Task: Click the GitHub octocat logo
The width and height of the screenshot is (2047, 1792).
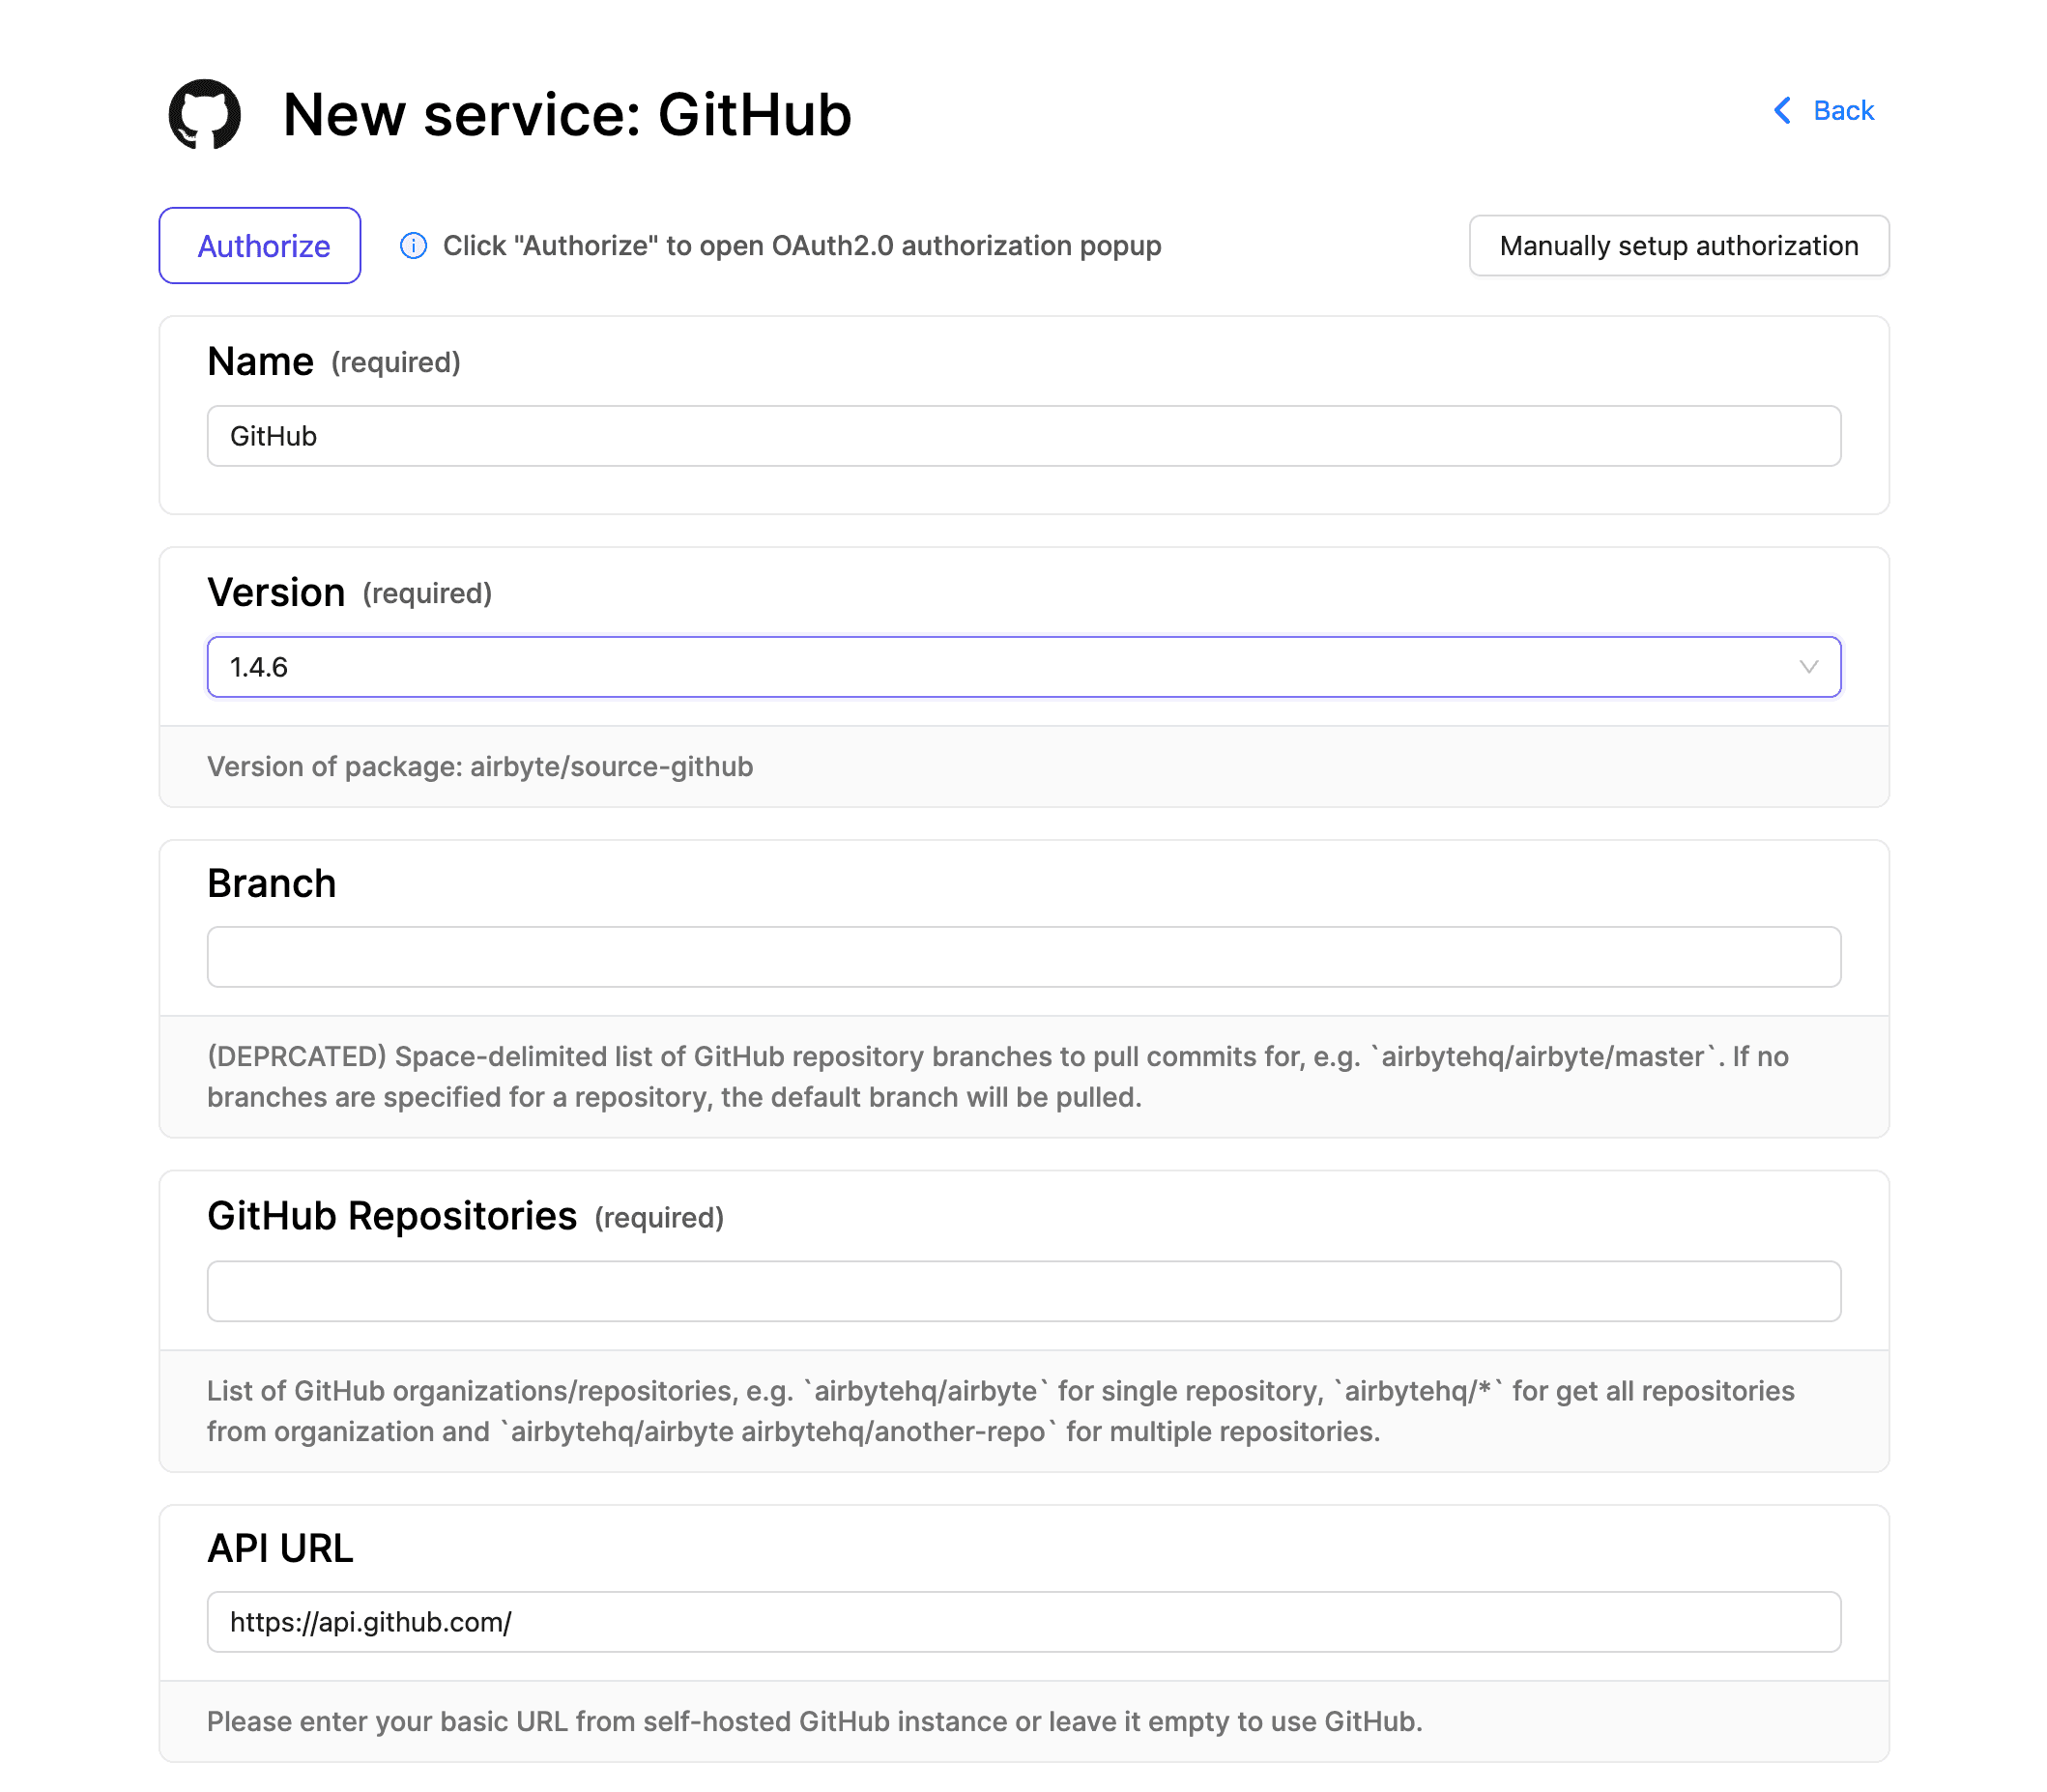Action: click(204, 114)
